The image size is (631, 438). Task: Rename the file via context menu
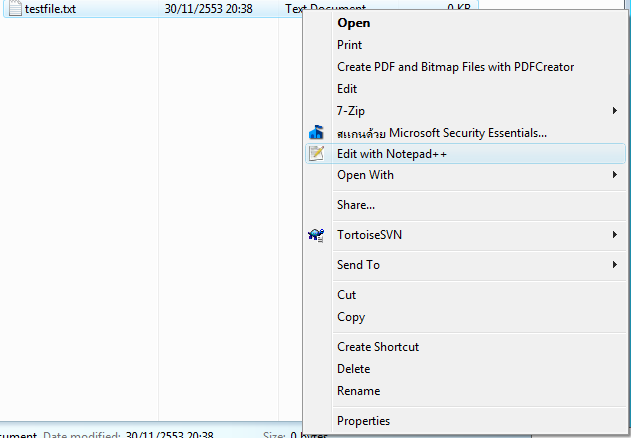point(358,391)
